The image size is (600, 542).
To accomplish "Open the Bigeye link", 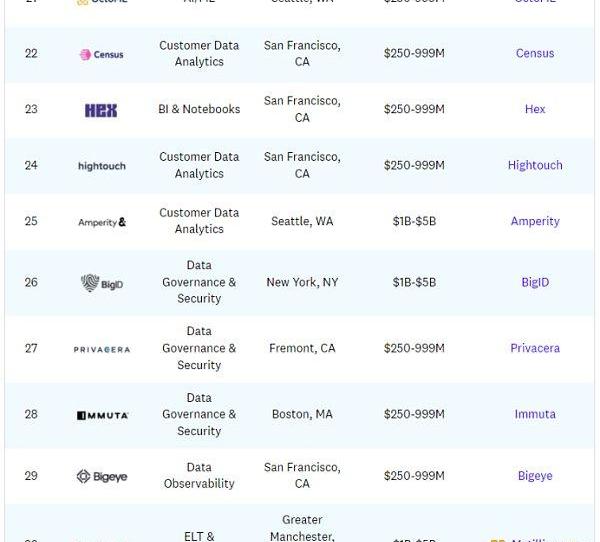I will [535, 475].
